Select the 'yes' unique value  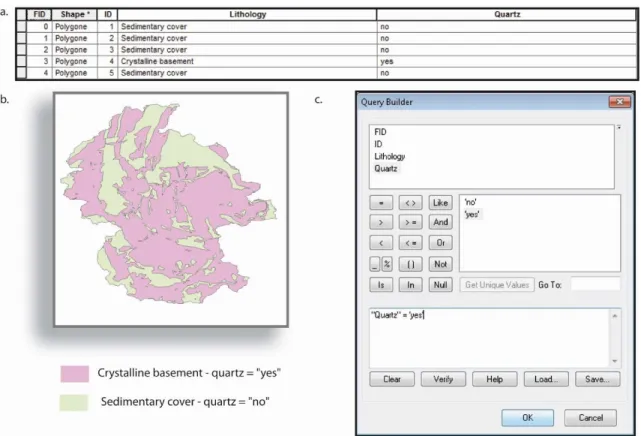(472, 214)
